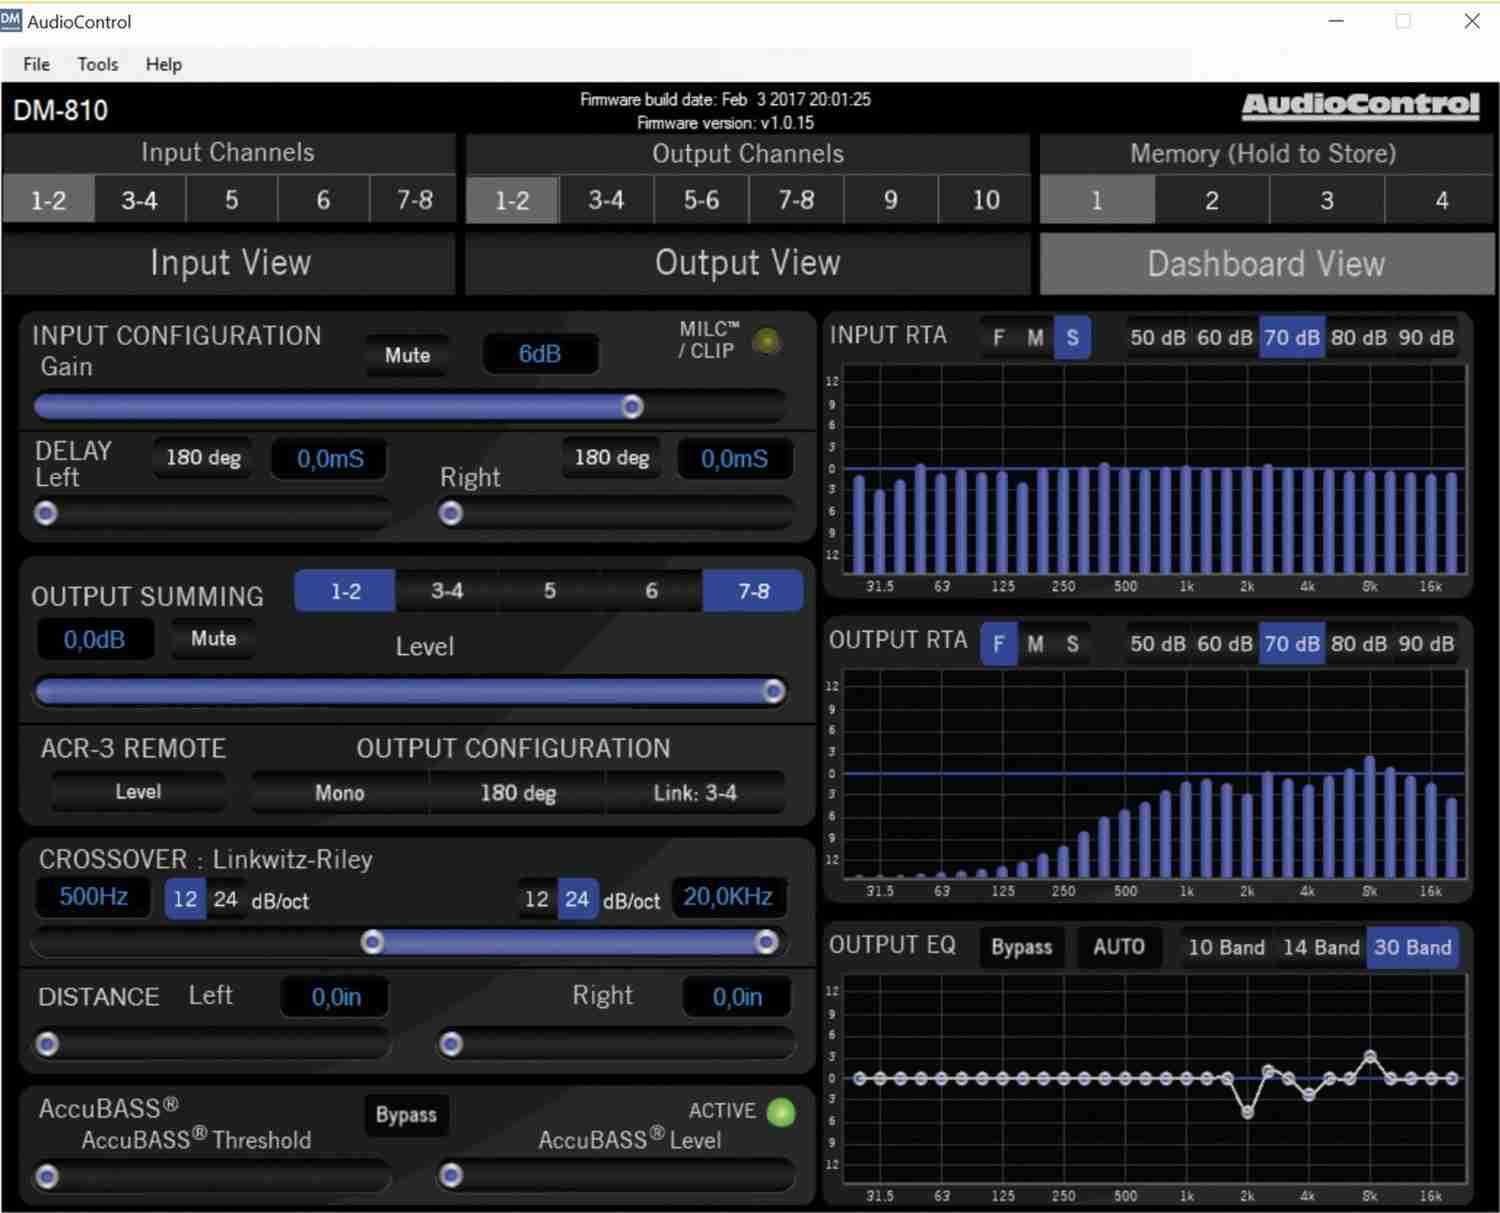Image resolution: width=1500 pixels, height=1213 pixels.
Task: Toggle Output Summing input 3-4
Action: click(x=447, y=591)
